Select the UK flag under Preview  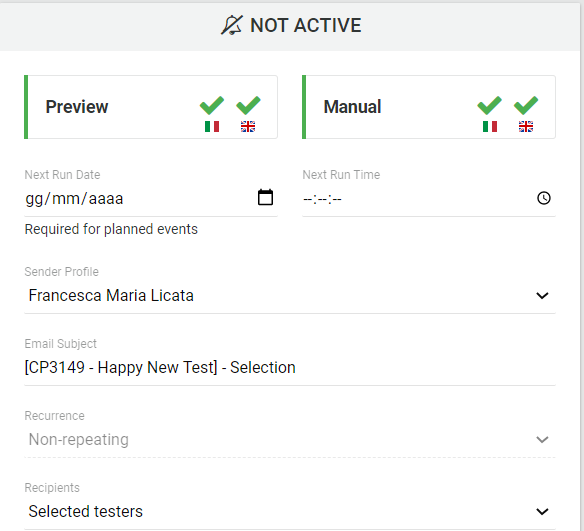pyautogui.click(x=248, y=127)
